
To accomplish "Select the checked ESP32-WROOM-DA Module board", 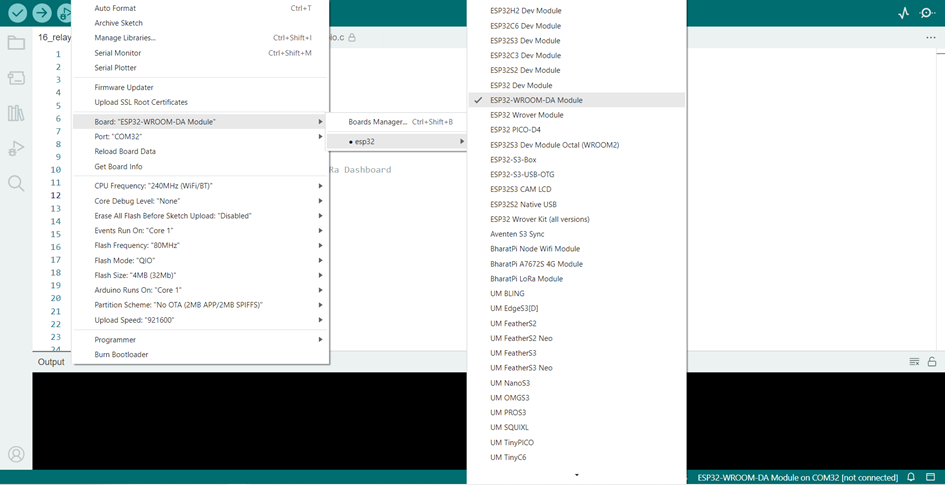I will (x=577, y=100).
